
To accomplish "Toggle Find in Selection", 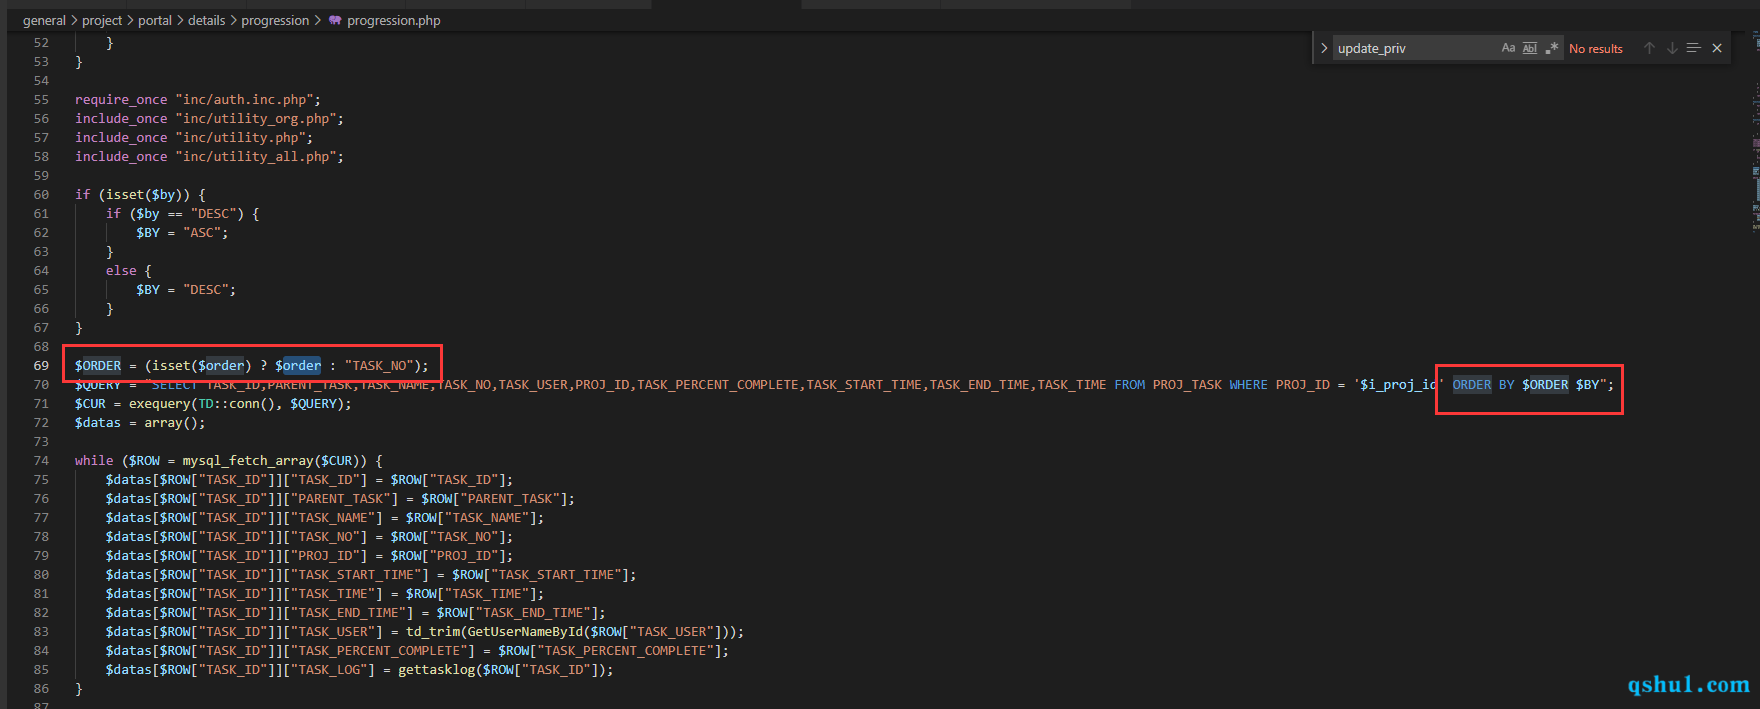I will (1693, 48).
